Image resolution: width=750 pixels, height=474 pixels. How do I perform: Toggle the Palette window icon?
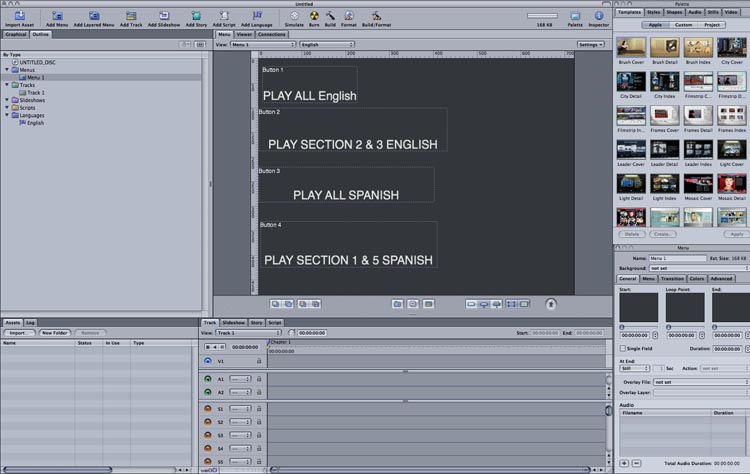pyautogui.click(x=575, y=16)
